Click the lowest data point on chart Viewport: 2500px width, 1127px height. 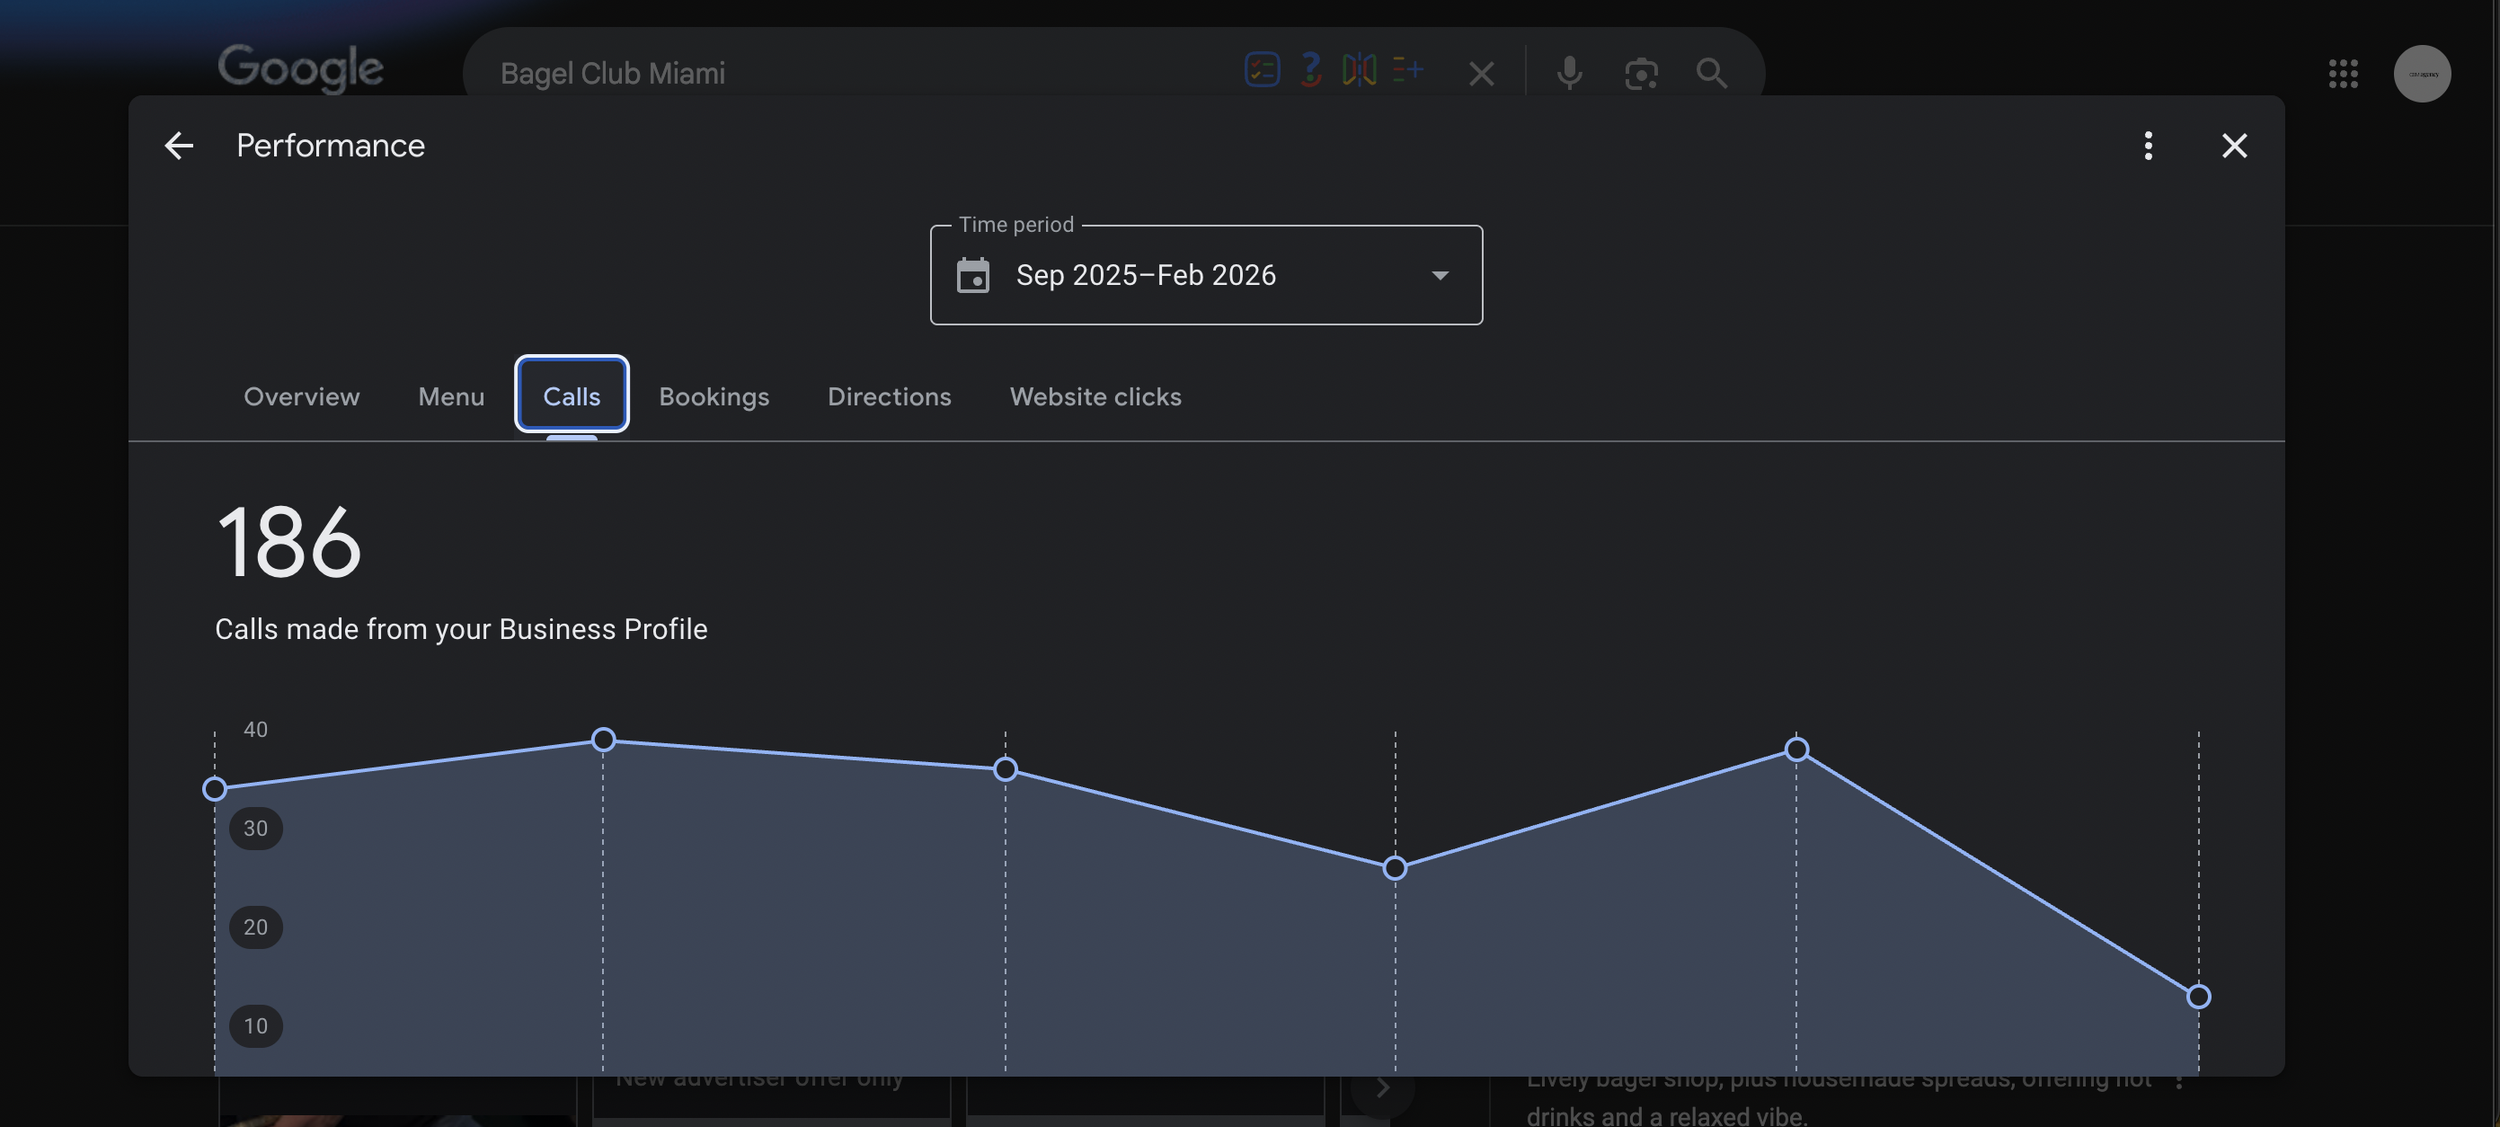pos(2198,997)
